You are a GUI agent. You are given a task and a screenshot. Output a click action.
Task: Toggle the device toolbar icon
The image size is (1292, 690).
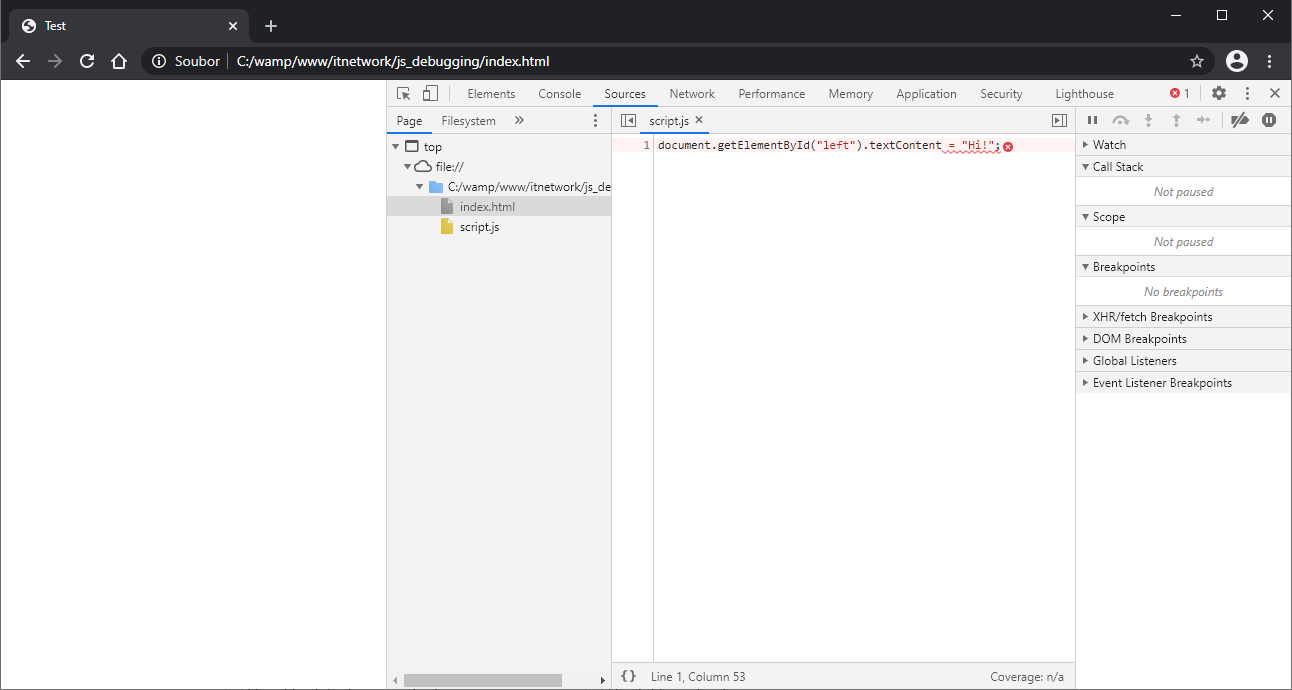coord(430,94)
